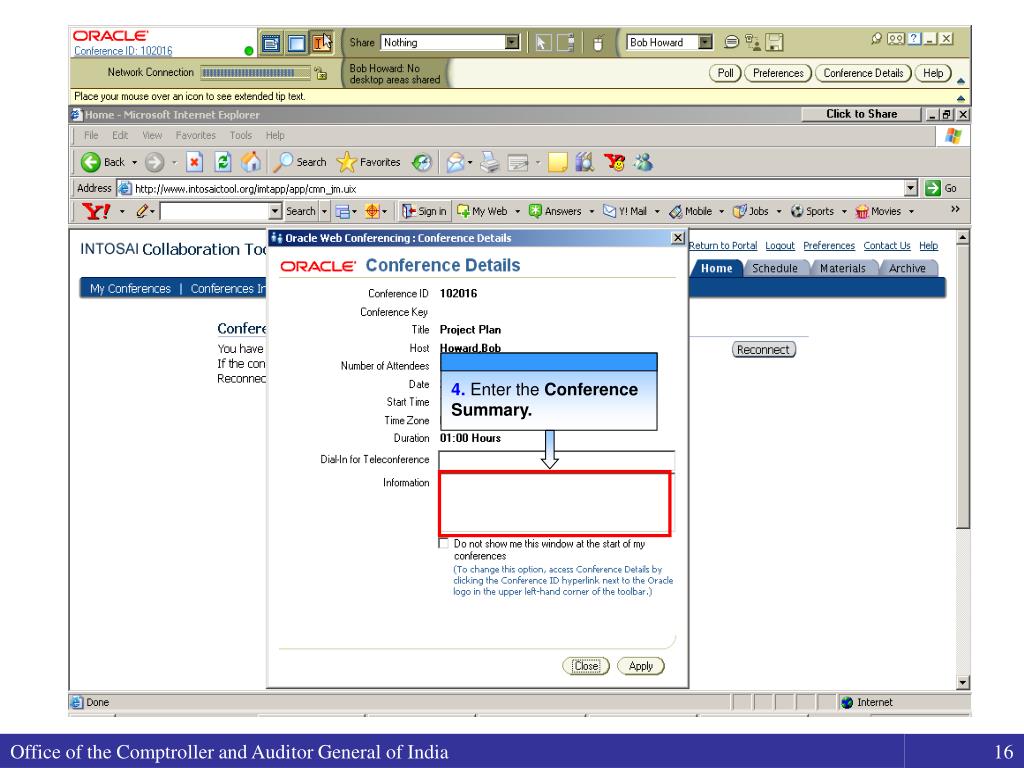Click the browser Forward arrow

pos(154,162)
